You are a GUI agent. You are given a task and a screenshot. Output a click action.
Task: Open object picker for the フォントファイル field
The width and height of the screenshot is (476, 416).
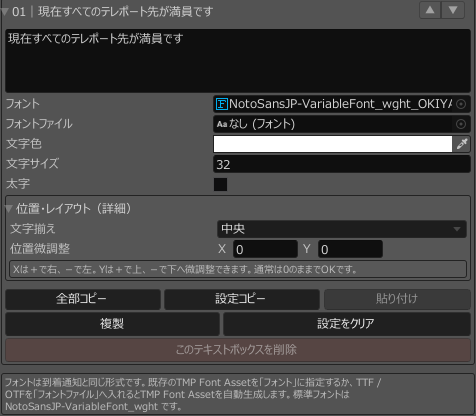coord(461,124)
